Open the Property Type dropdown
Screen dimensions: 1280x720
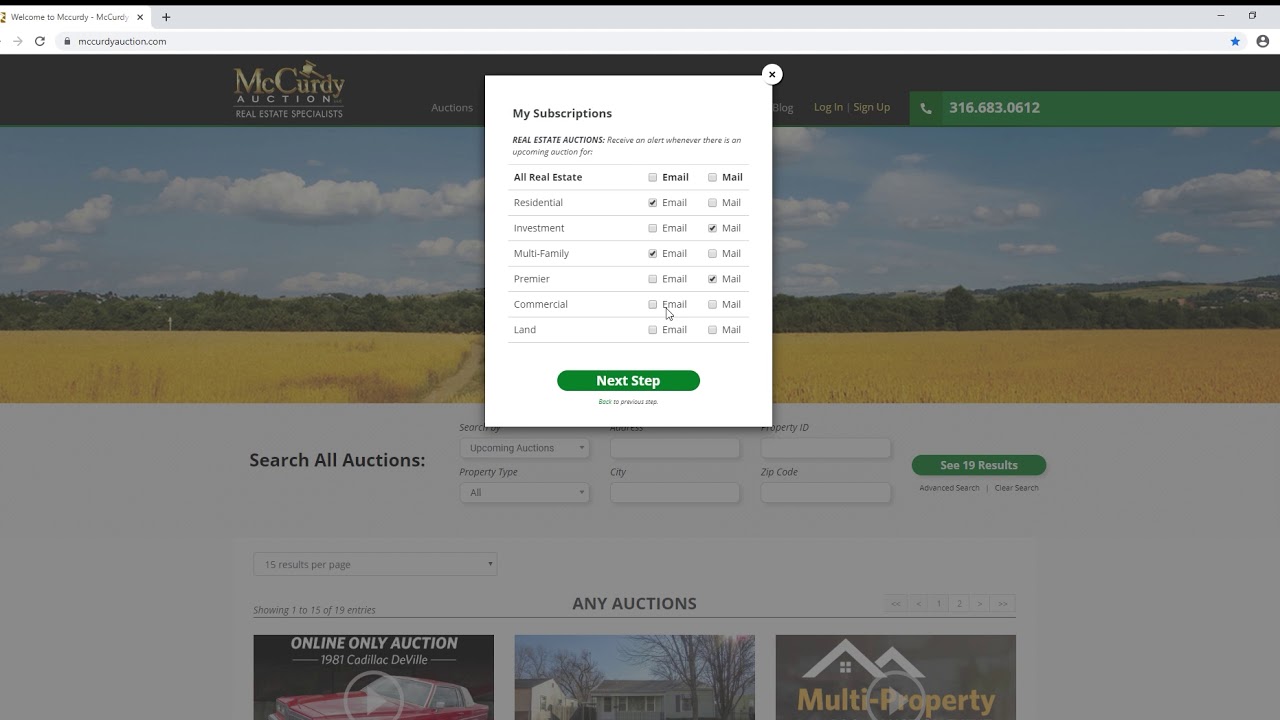coord(524,492)
